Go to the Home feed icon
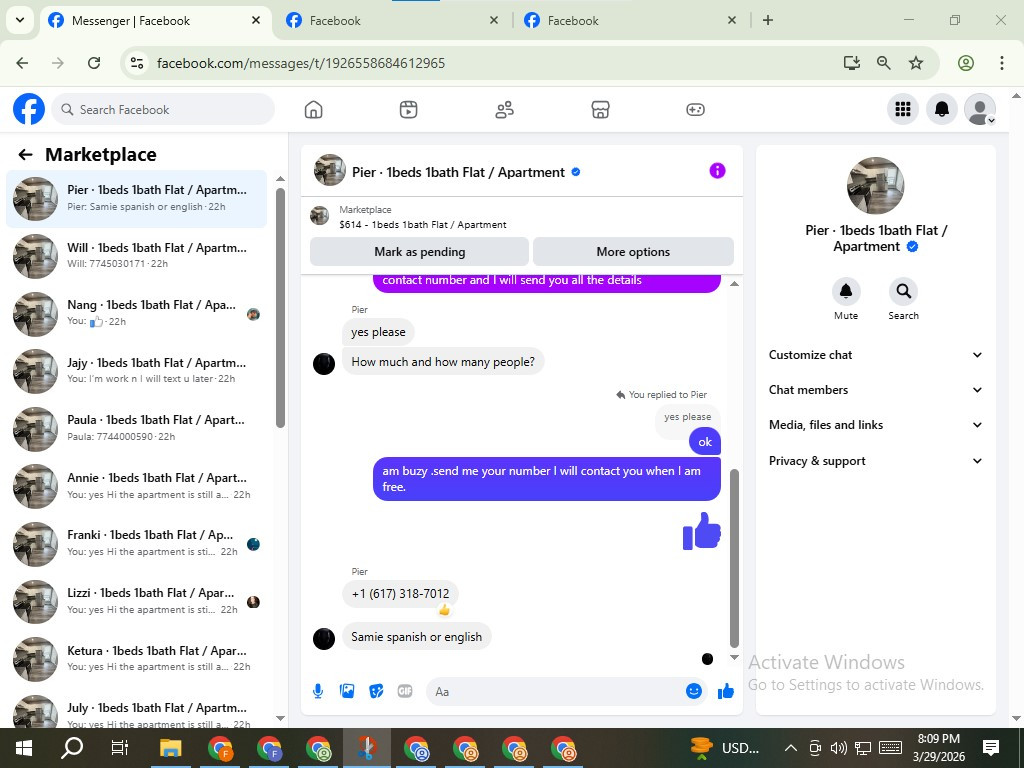 [x=313, y=110]
